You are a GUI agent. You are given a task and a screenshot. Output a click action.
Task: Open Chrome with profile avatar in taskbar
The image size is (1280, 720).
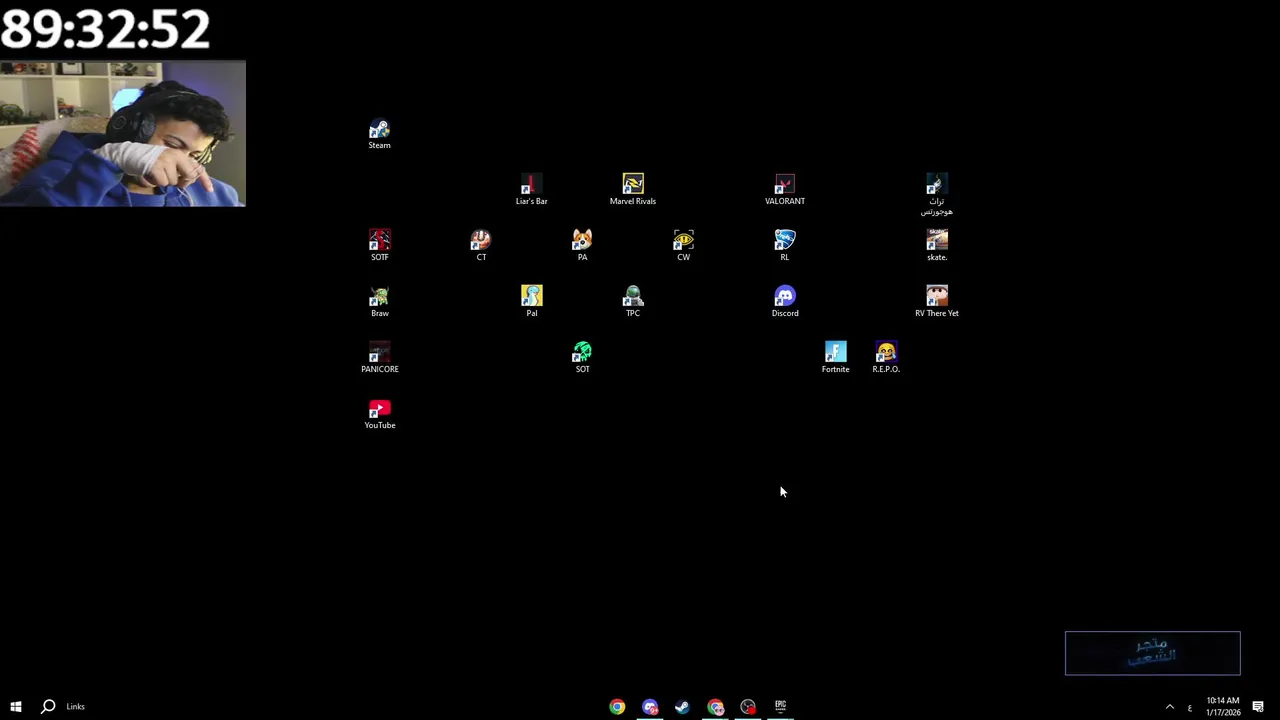coord(715,706)
